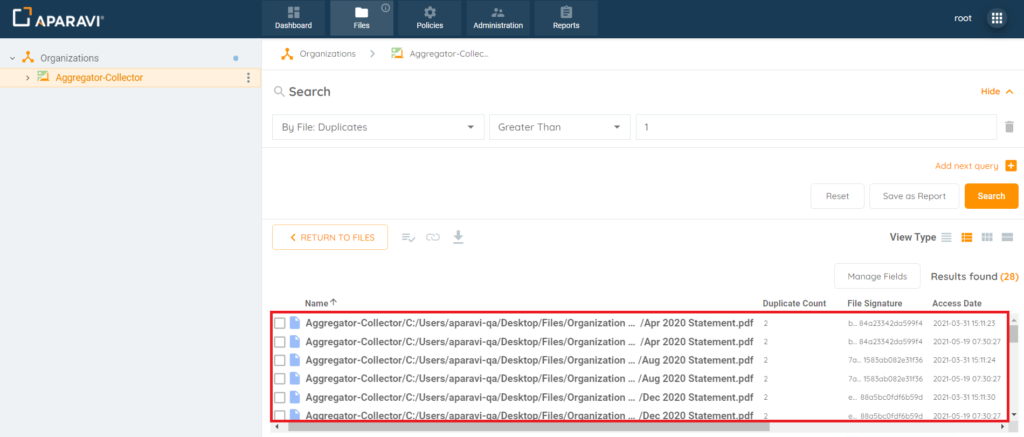The height and width of the screenshot is (437, 1024).
Task: Click access date 2021-03-31 15:11:30
Action: click(x=963, y=397)
